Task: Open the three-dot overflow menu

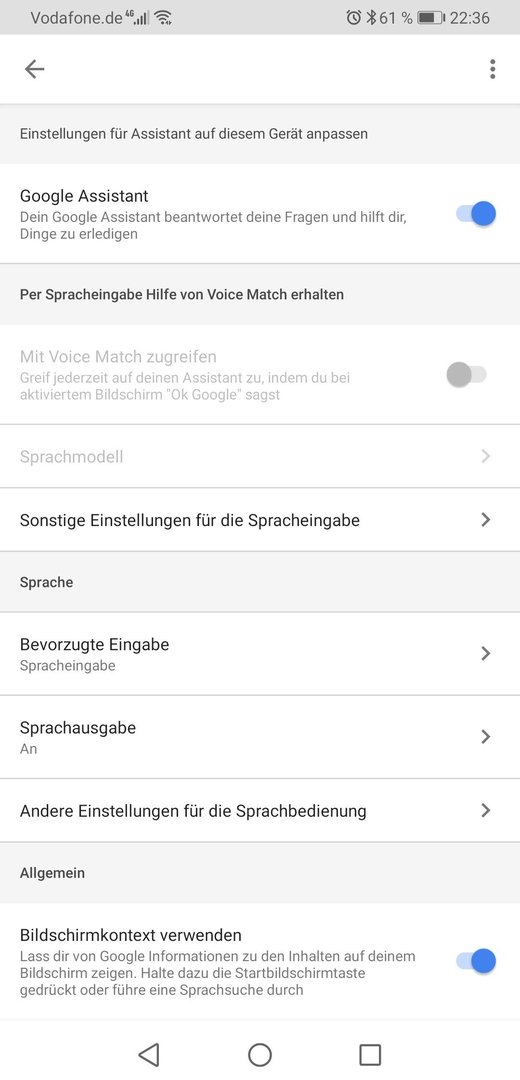Action: [492, 69]
